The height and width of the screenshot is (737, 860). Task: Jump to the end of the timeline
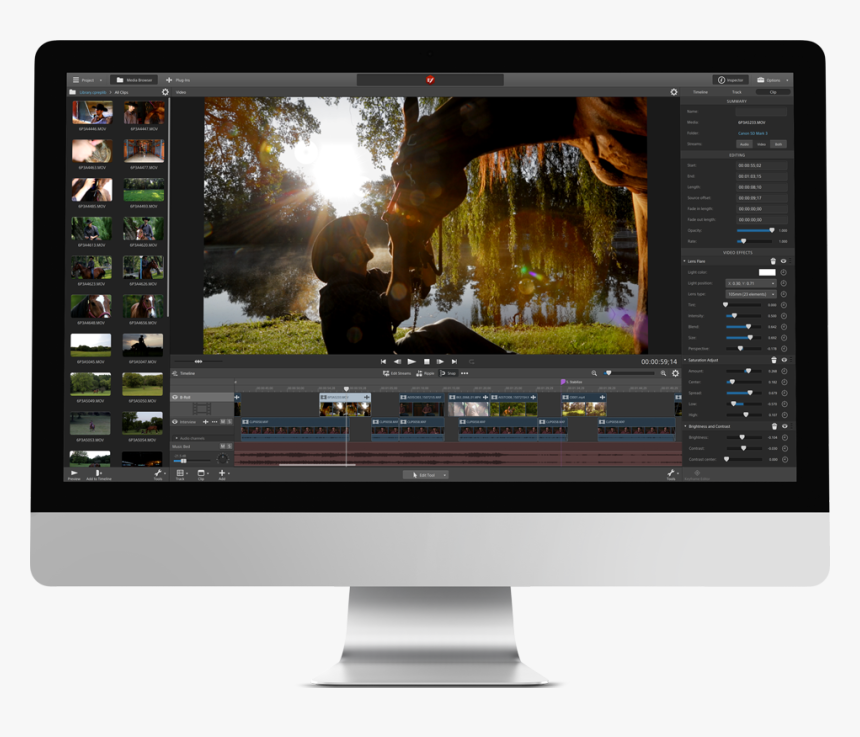(454, 361)
